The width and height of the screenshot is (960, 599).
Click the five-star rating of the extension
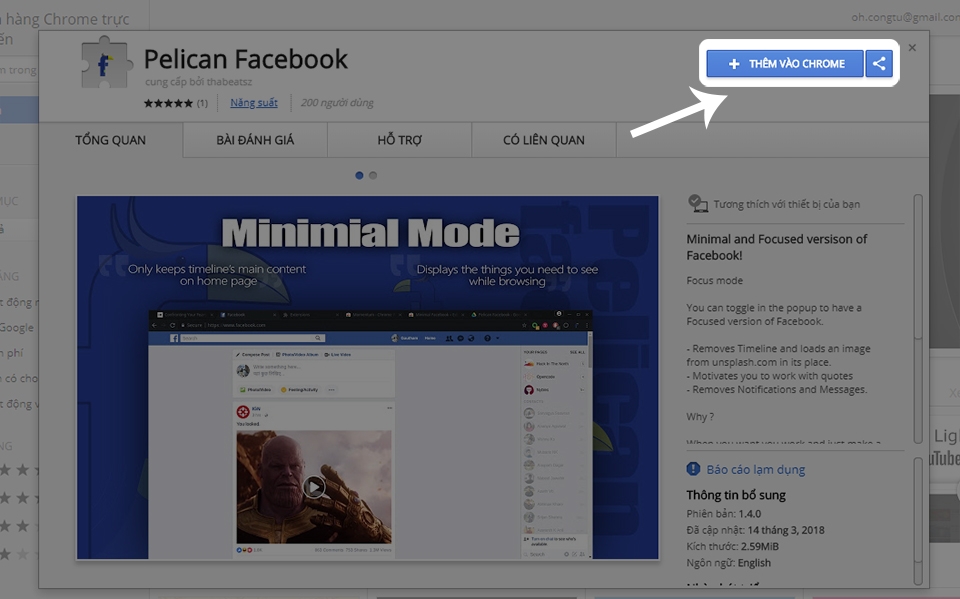click(x=168, y=103)
